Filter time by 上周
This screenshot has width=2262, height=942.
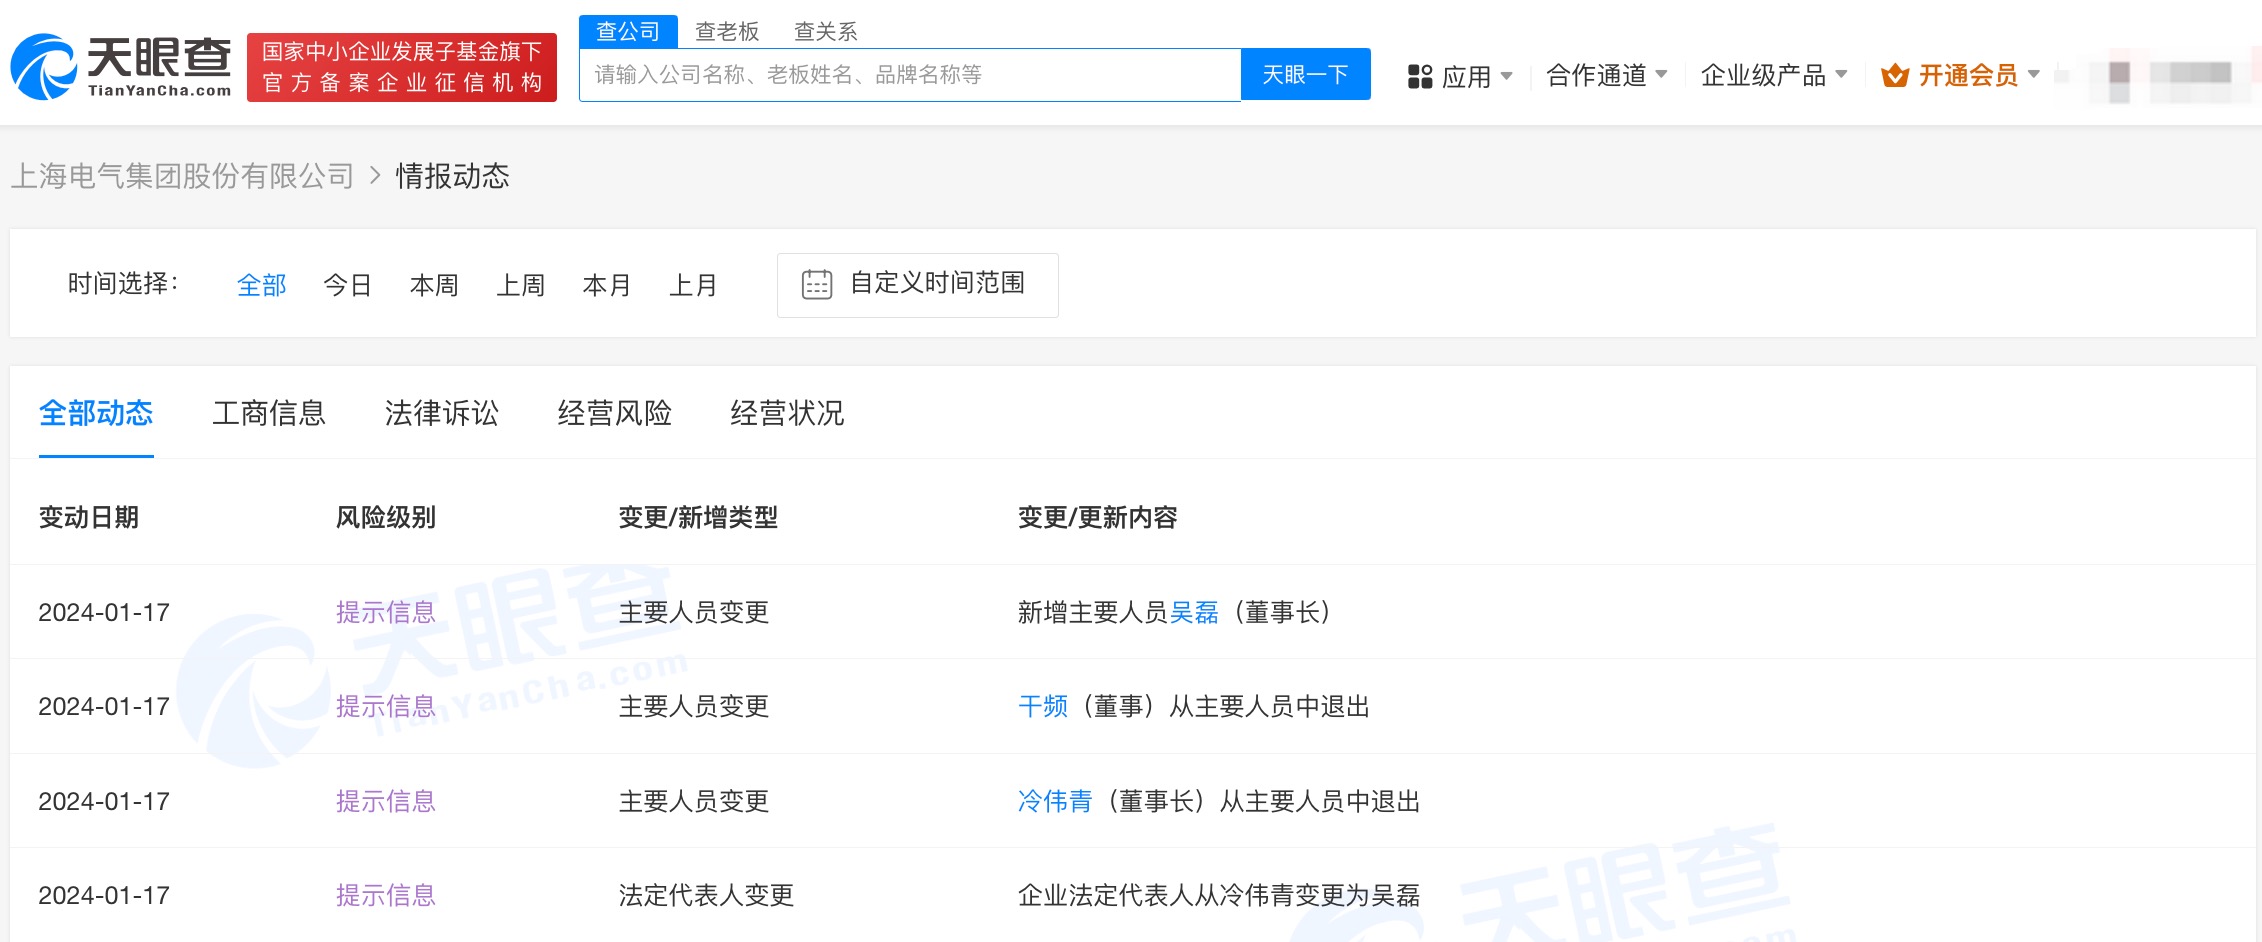(521, 286)
